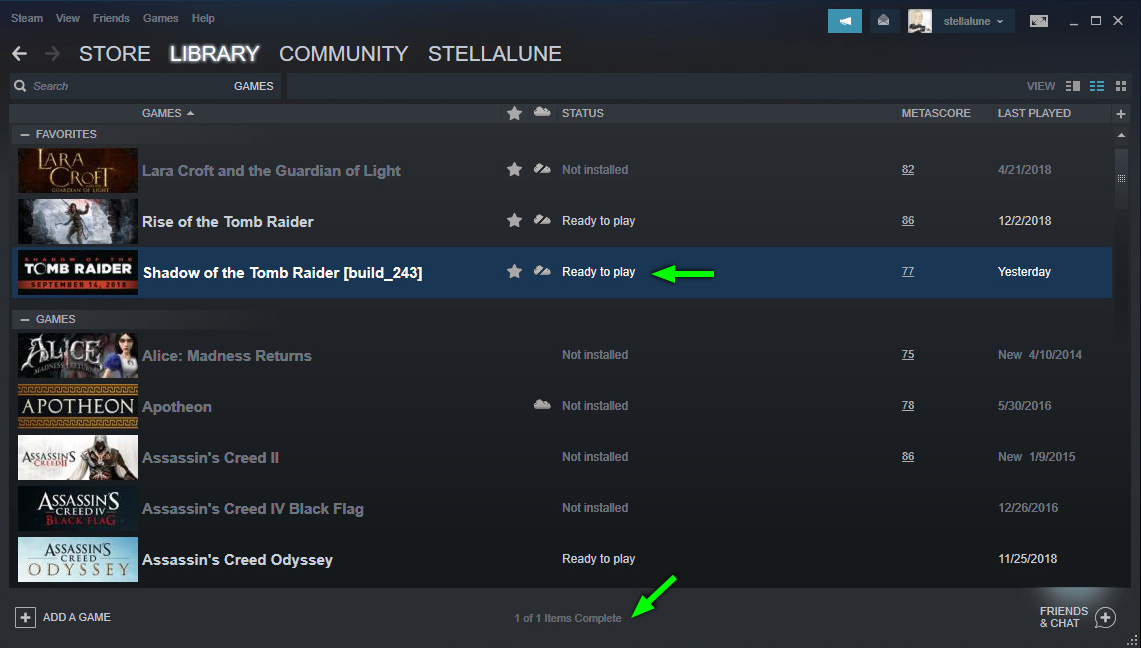Open the inbox envelope icon

883,21
